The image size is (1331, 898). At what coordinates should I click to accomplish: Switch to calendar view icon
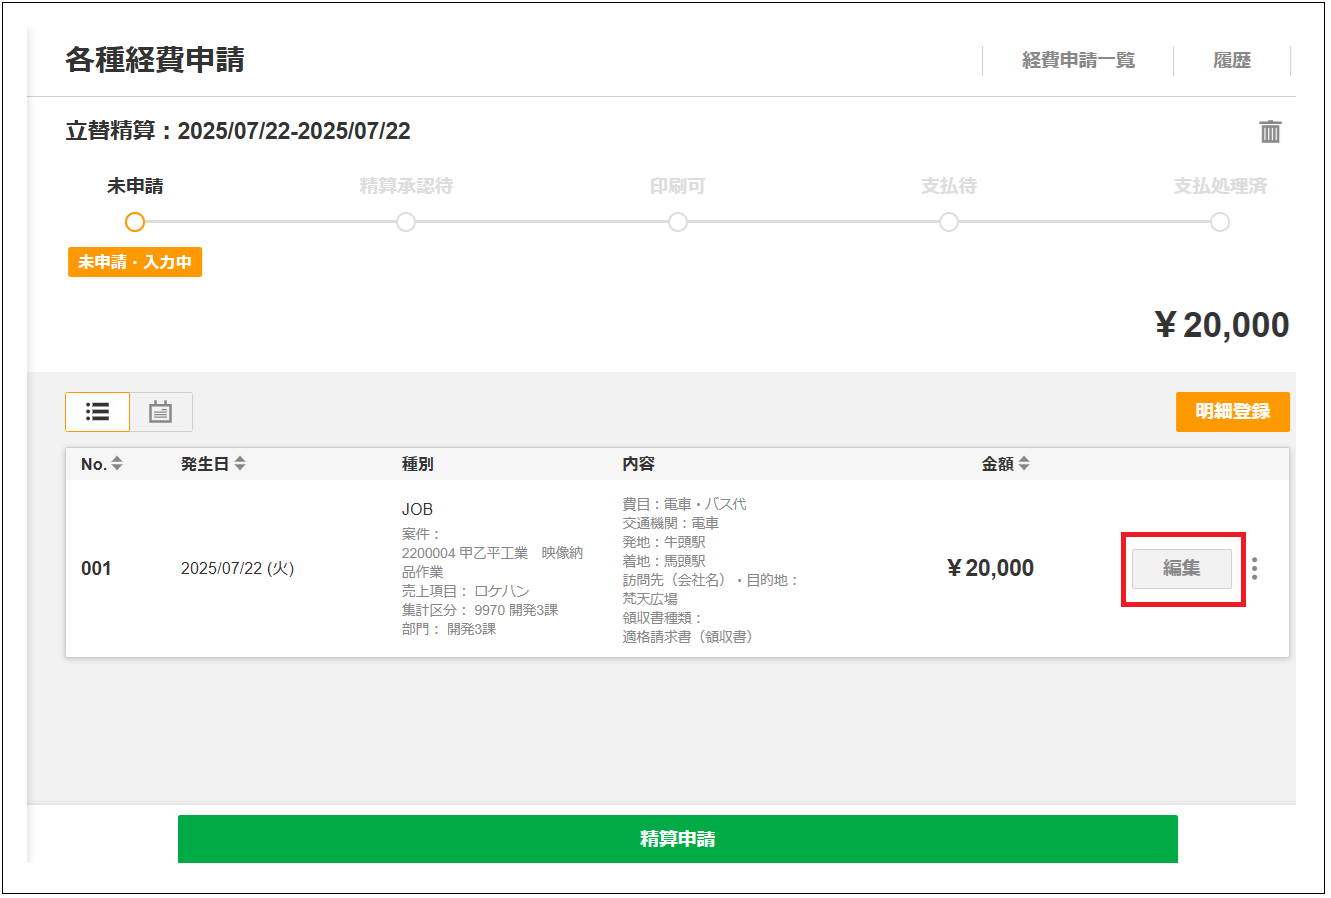click(161, 412)
